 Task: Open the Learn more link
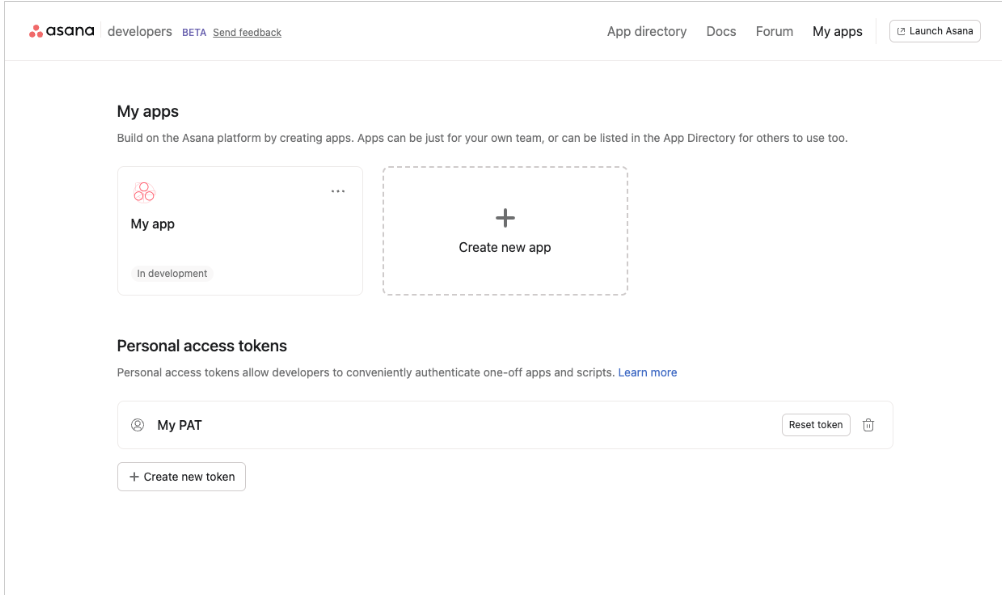coord(647,373)
